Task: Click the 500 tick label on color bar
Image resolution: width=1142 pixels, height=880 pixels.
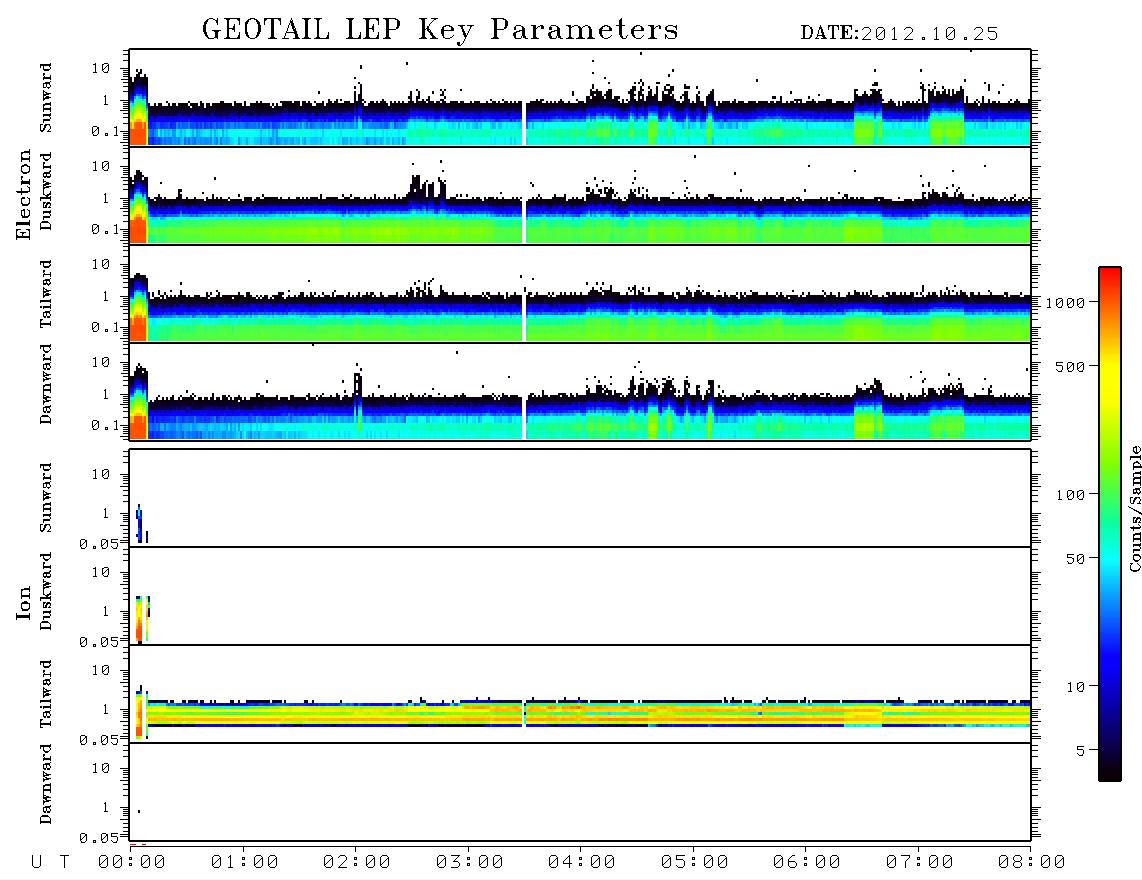Action: click(x=1071, y=366)
